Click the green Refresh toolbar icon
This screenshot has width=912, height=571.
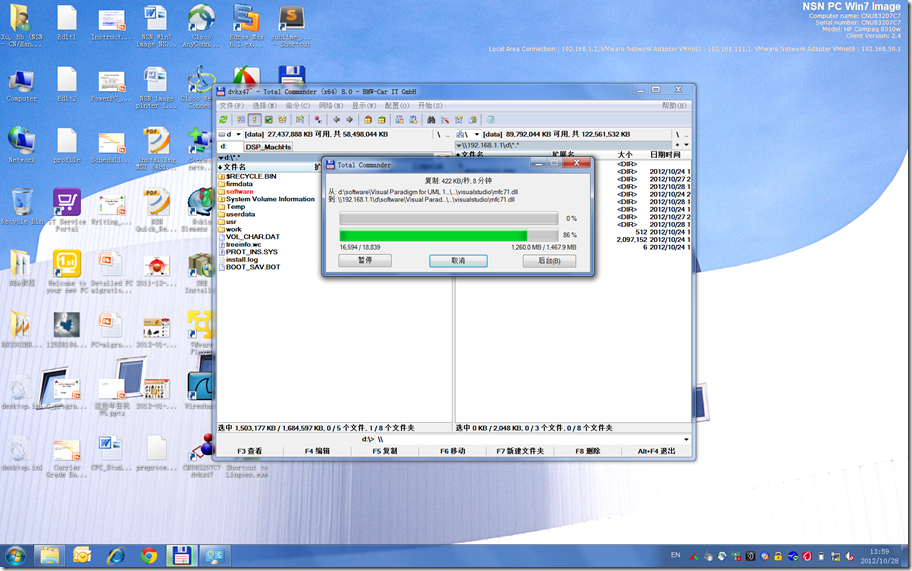click(223, 120)
